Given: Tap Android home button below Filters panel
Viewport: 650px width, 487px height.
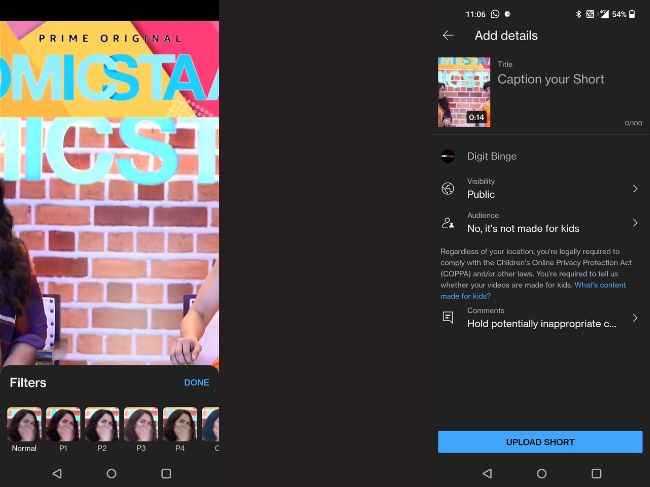Looking at the screenshot, I should pyautogui.click(x=111, y=473).
